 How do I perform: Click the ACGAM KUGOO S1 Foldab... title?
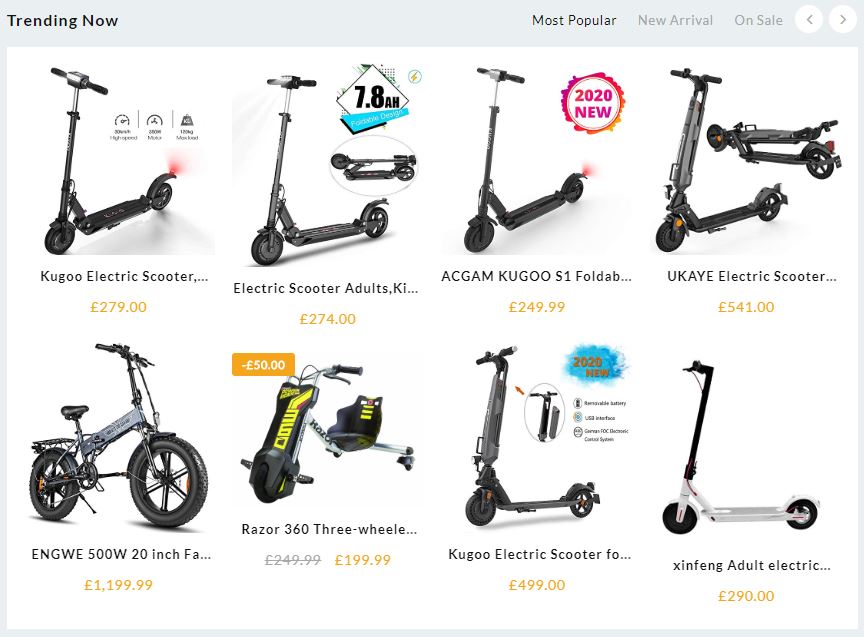[536, 276]
